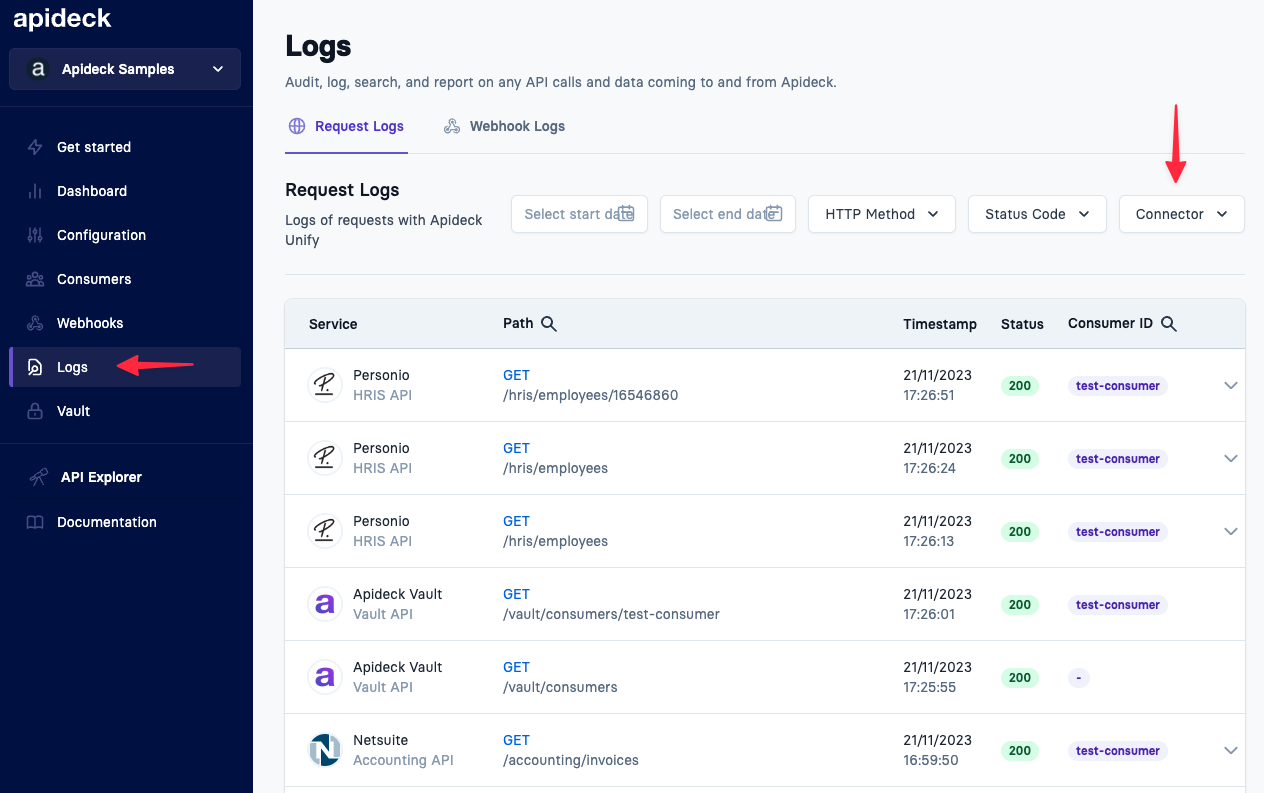This screenshot has height=793, width=1264.
Task: Click the Webhooks icon in sidebar
Action: pos(35,323)
